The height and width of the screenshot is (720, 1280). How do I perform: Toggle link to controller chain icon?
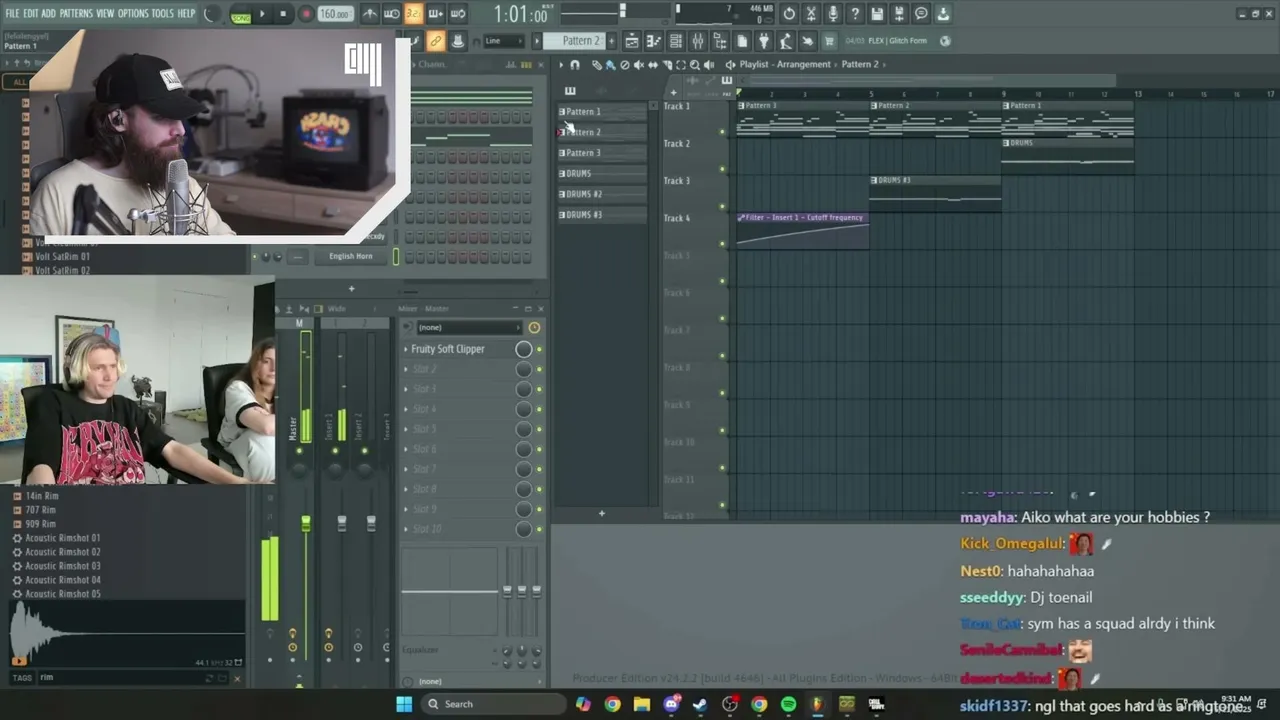click(x=435, y=41)
